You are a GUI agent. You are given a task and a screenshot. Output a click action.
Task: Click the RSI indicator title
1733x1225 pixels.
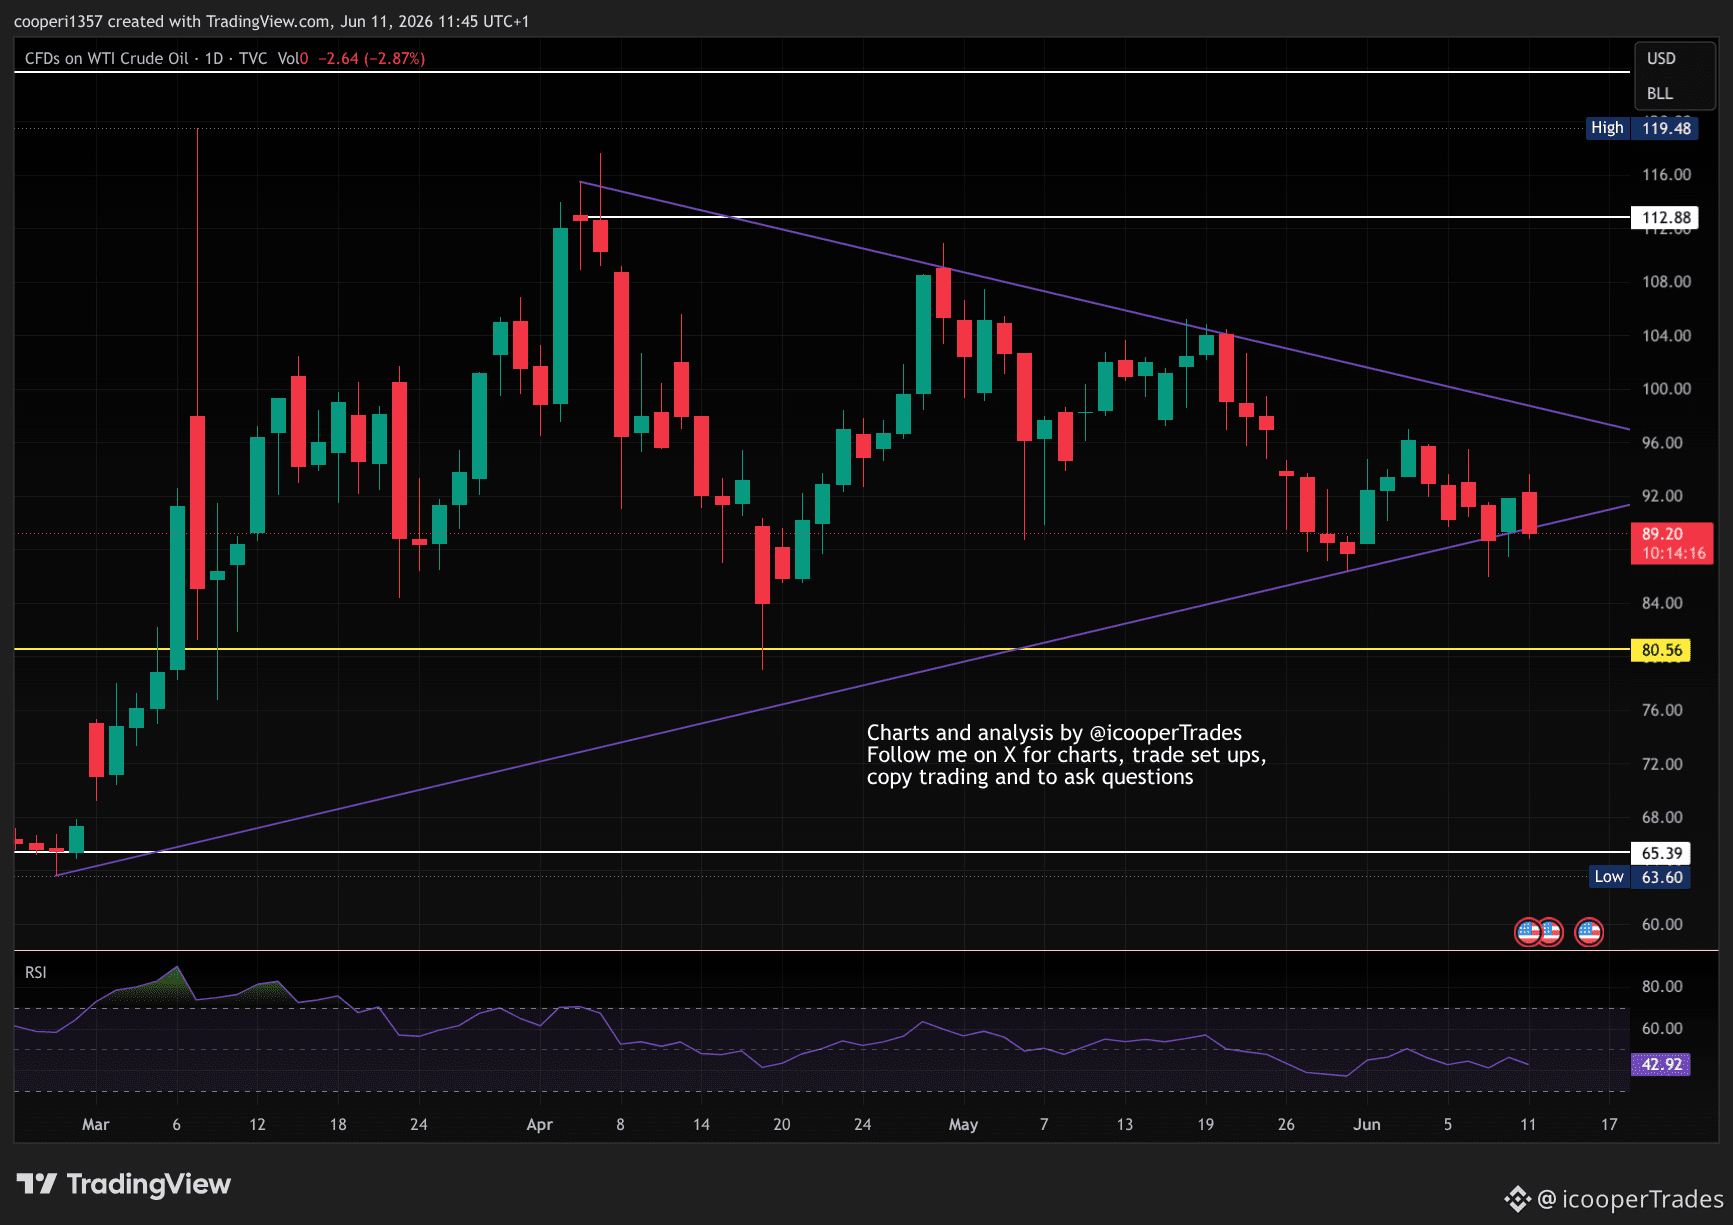[x=36, y=972]
